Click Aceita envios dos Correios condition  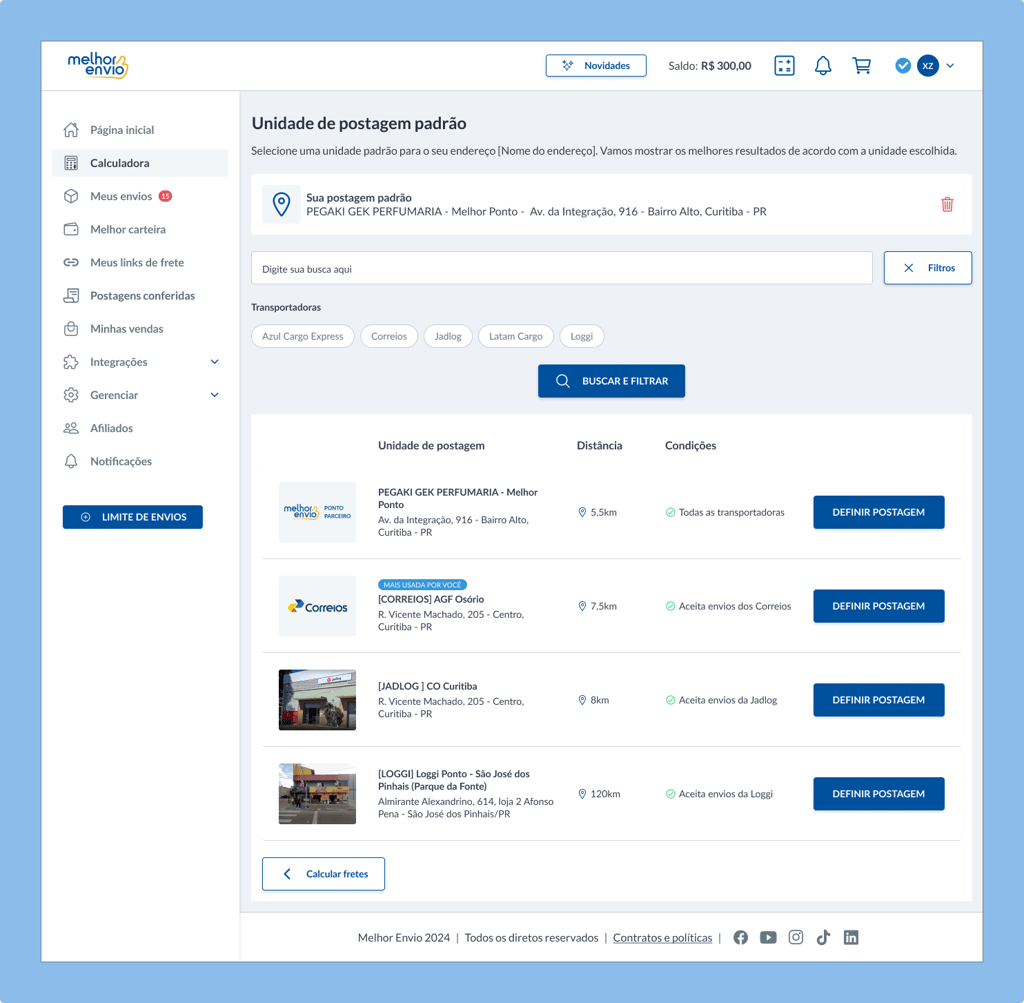point(728,606)
